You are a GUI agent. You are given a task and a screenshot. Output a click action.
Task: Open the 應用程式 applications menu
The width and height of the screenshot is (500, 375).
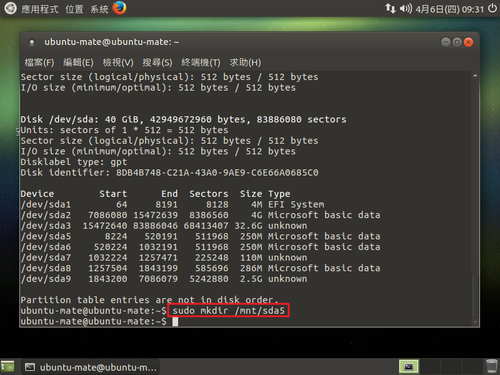(x=40, y=9)
